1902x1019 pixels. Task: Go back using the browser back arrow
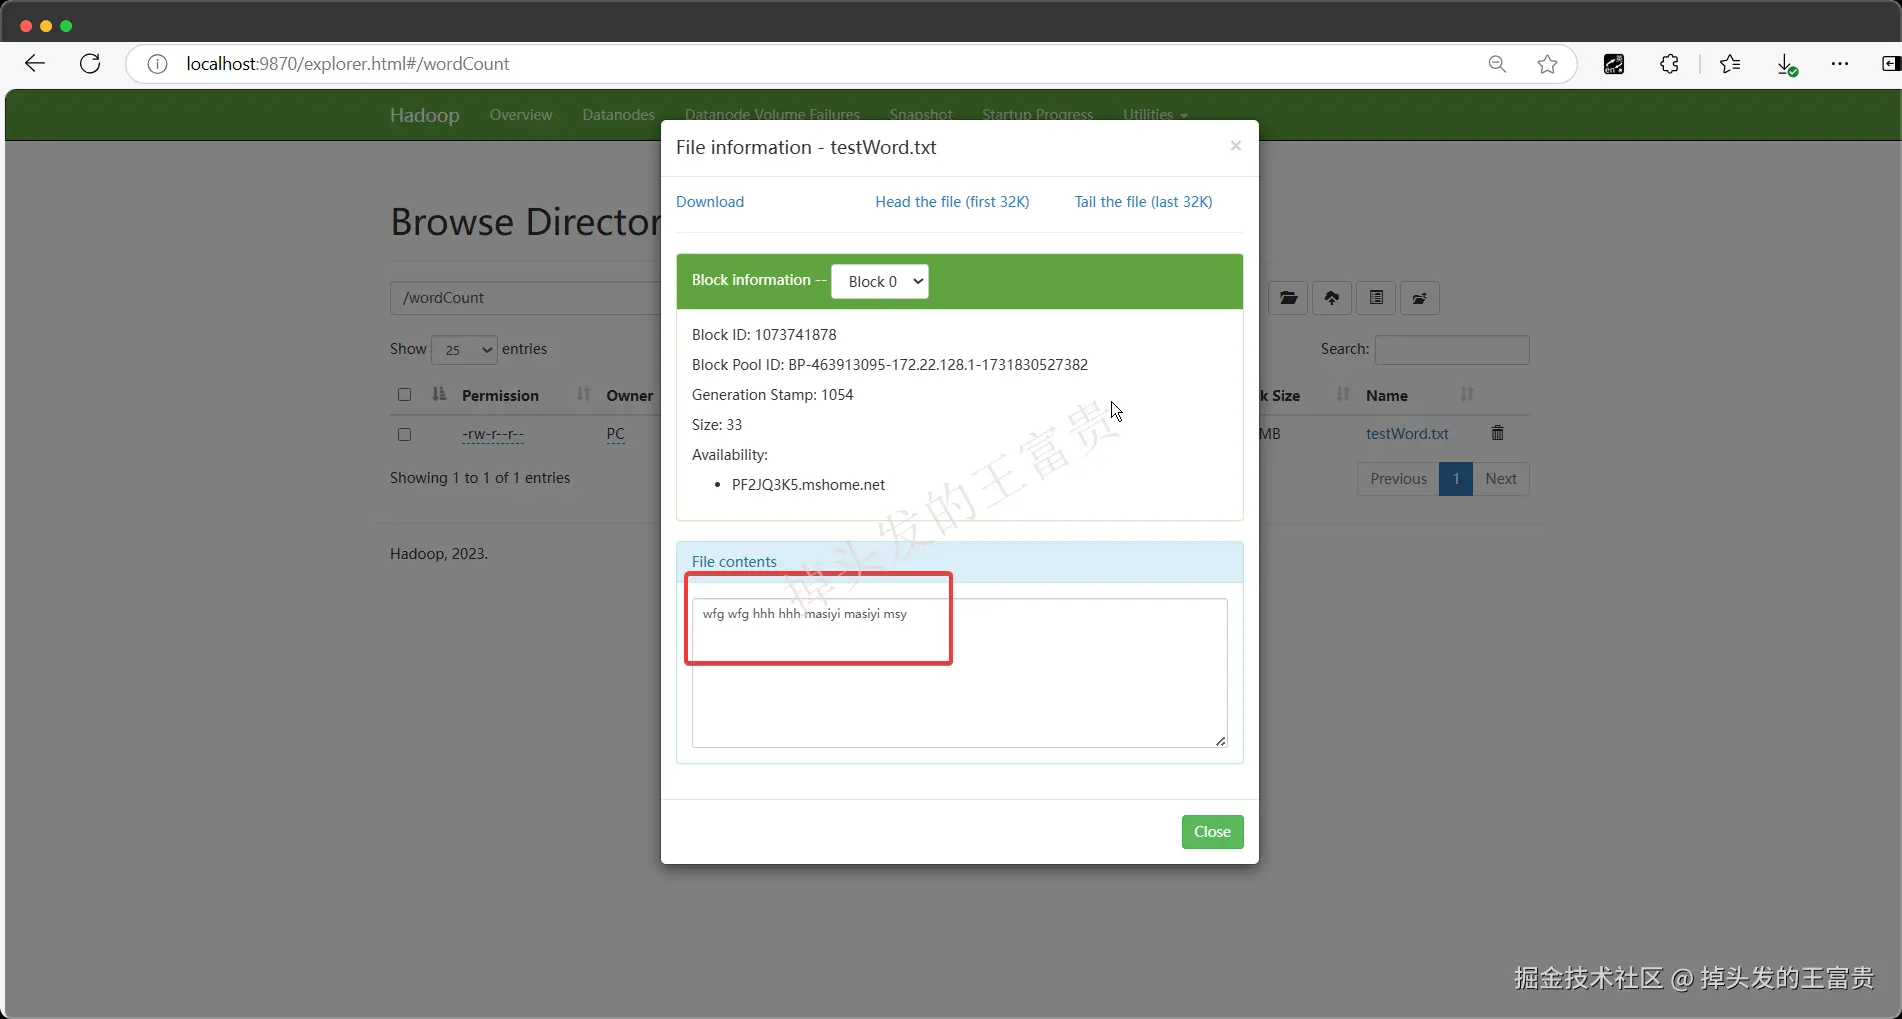pos(35,64)
